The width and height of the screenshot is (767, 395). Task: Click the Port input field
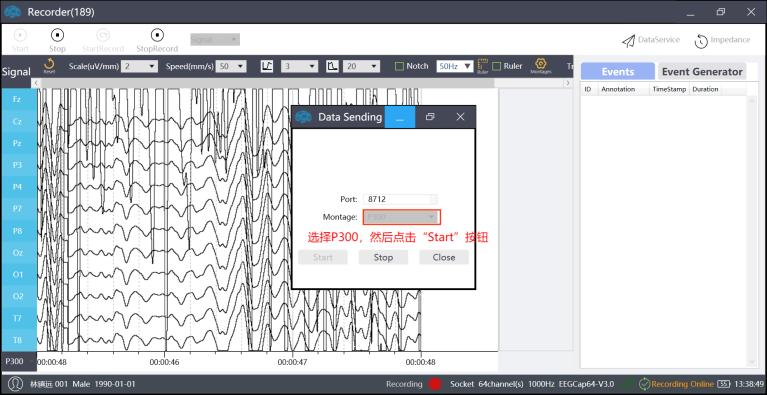point(401,199)
